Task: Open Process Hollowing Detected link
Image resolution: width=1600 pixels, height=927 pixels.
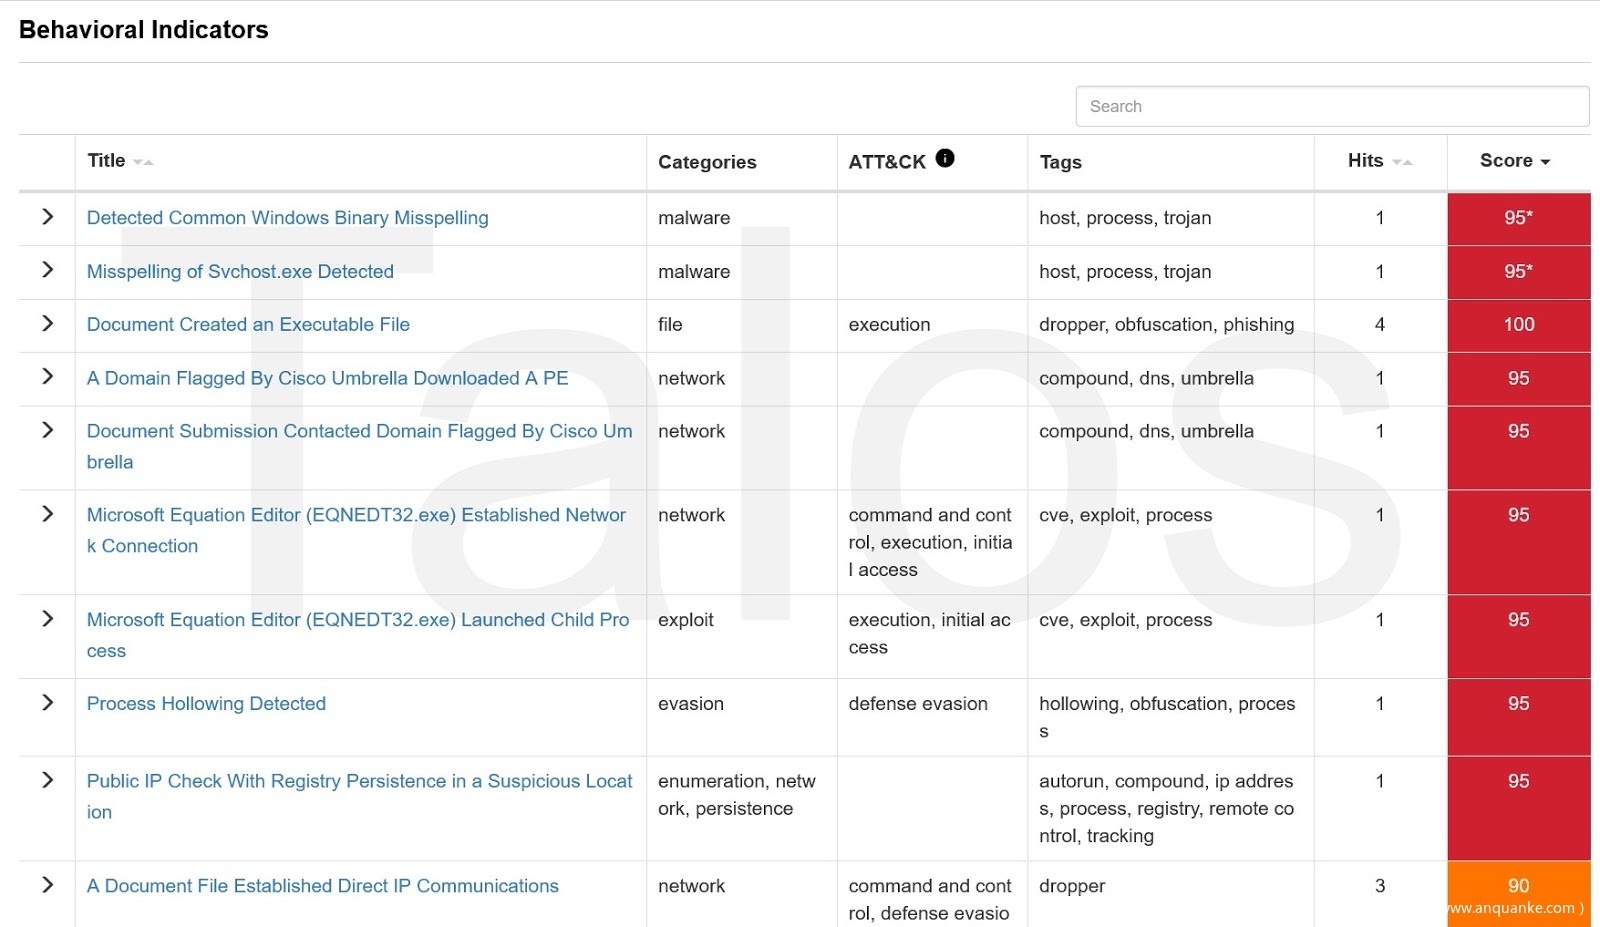Action: click(206, 704)
